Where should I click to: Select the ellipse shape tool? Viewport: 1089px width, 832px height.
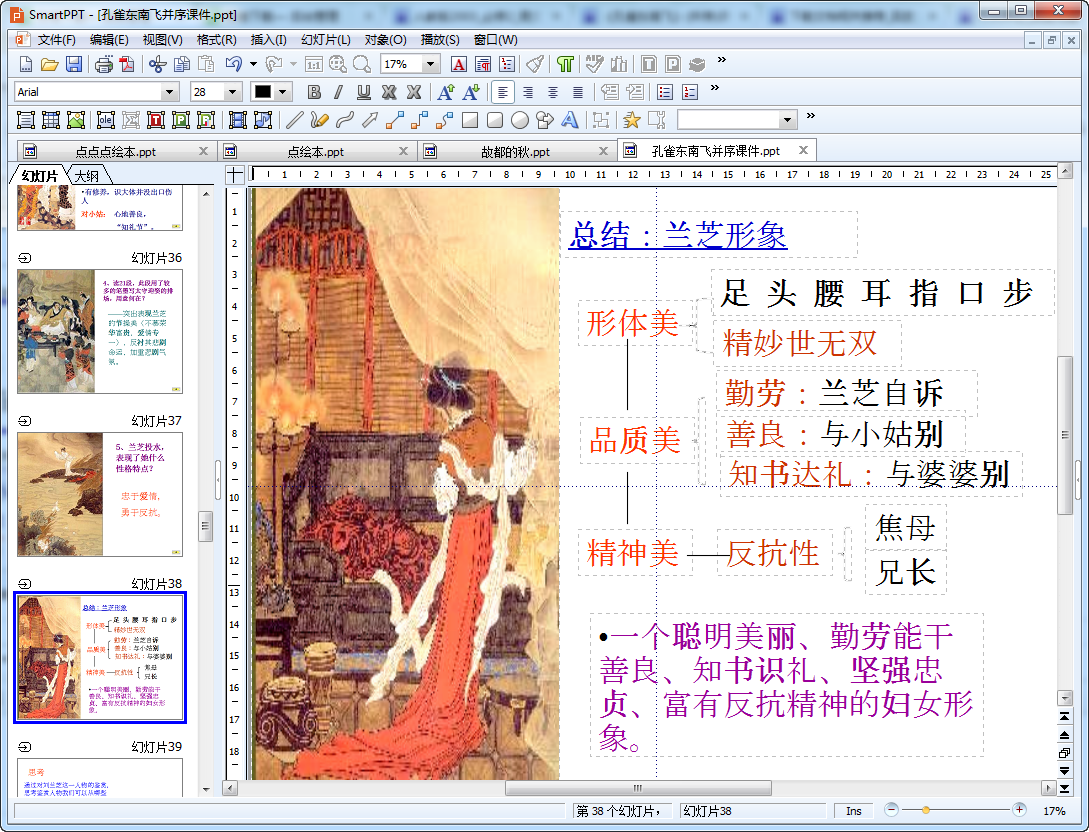[x=519, y=120]
